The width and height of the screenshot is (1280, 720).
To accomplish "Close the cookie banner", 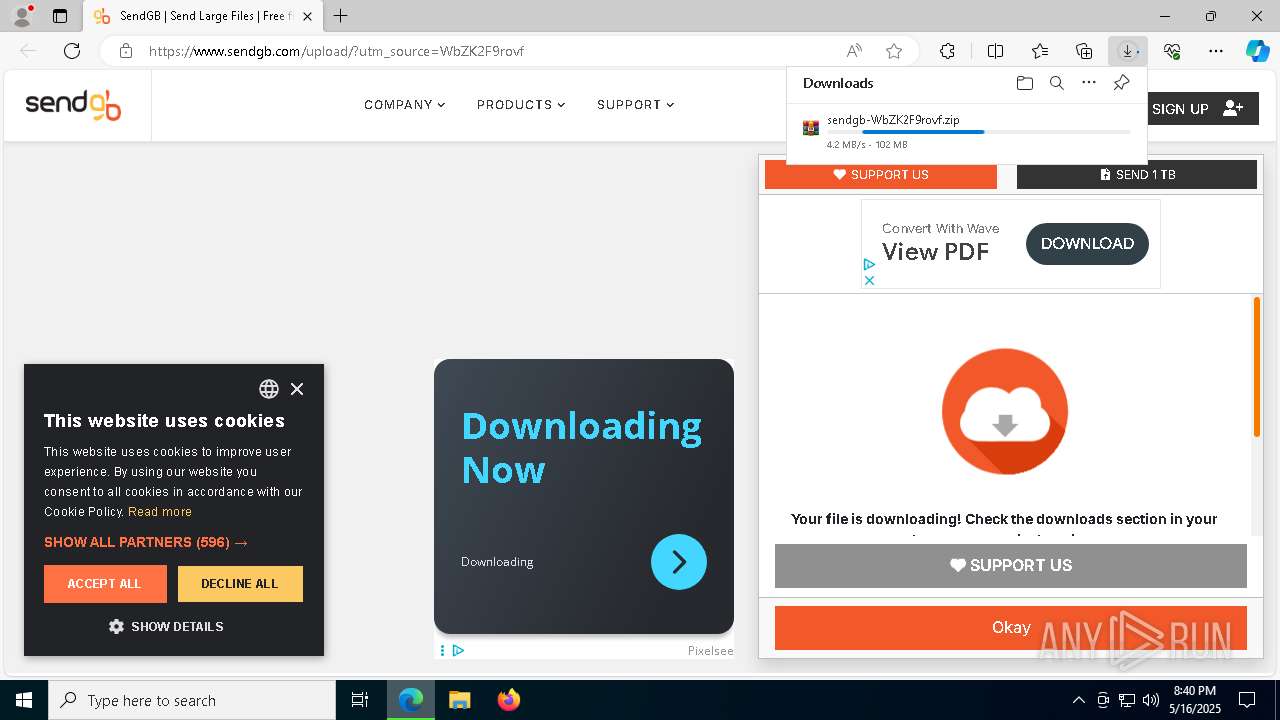I will (x=297, y=389).
